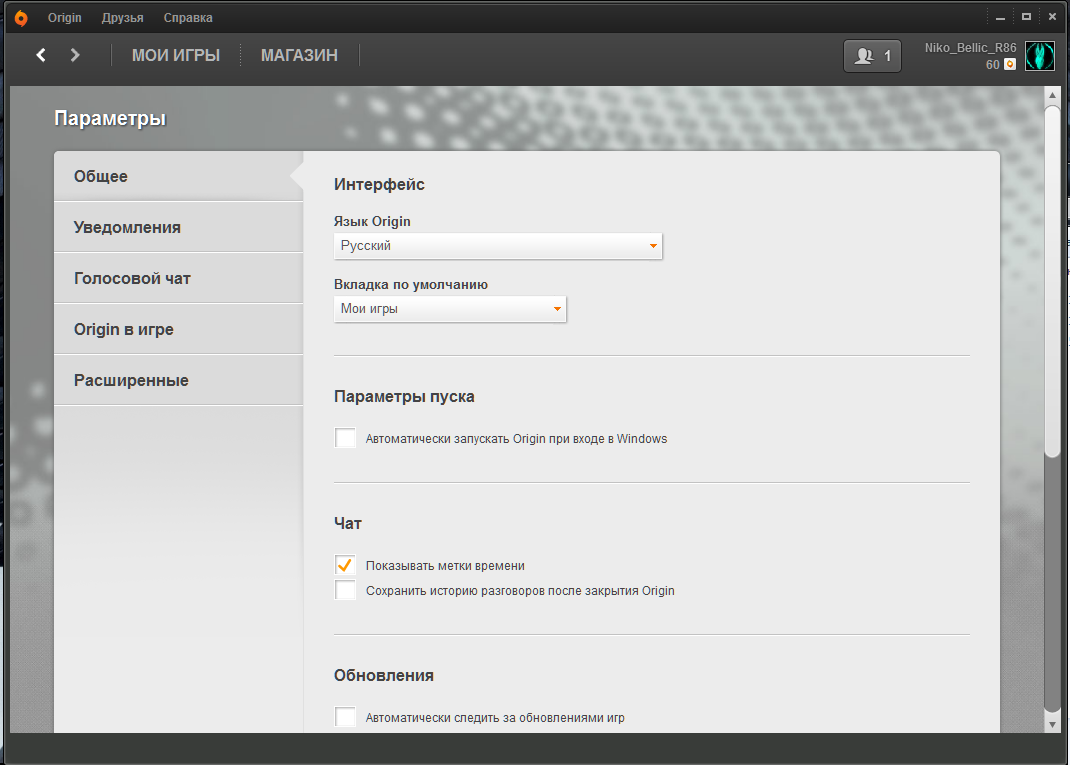Maximize the Origin window
This screenshot has width=1070, height=765.
tap(1026, 17)
